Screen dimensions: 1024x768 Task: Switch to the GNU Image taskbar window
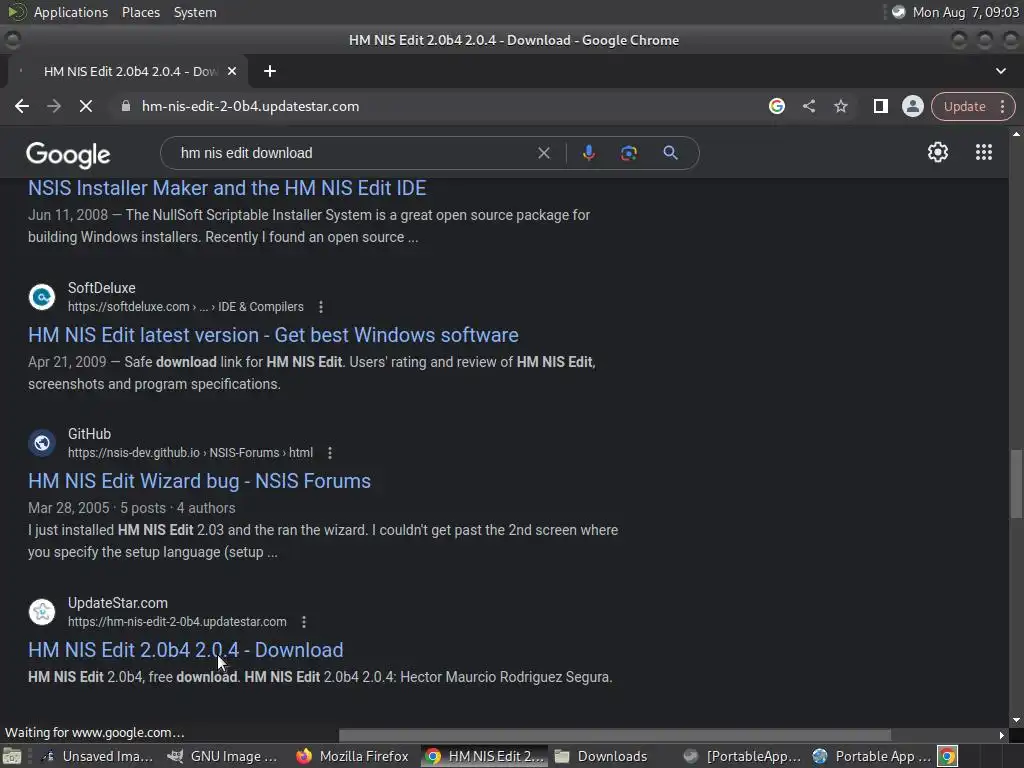(222, 756)
